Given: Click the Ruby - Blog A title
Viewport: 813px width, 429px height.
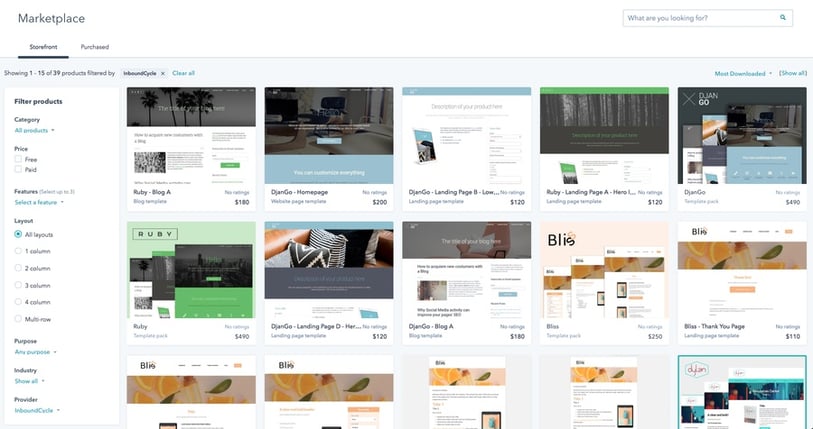Looking at the screenshot, I should point(152,192).
